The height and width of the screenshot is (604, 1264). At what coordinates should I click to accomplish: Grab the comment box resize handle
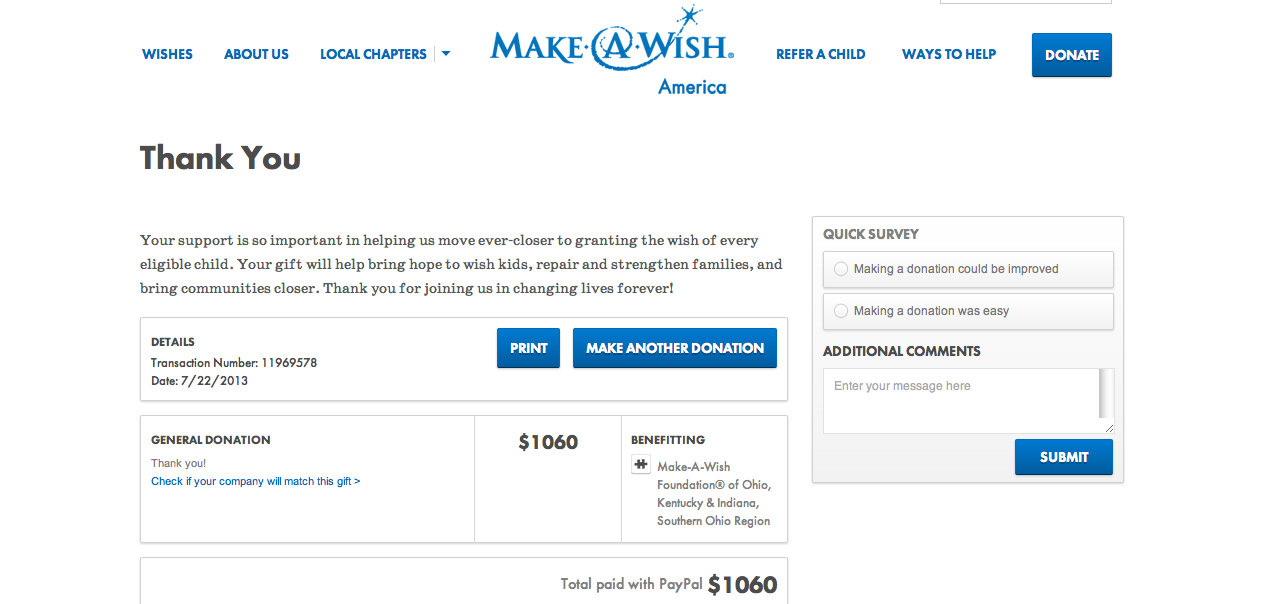1108,428
